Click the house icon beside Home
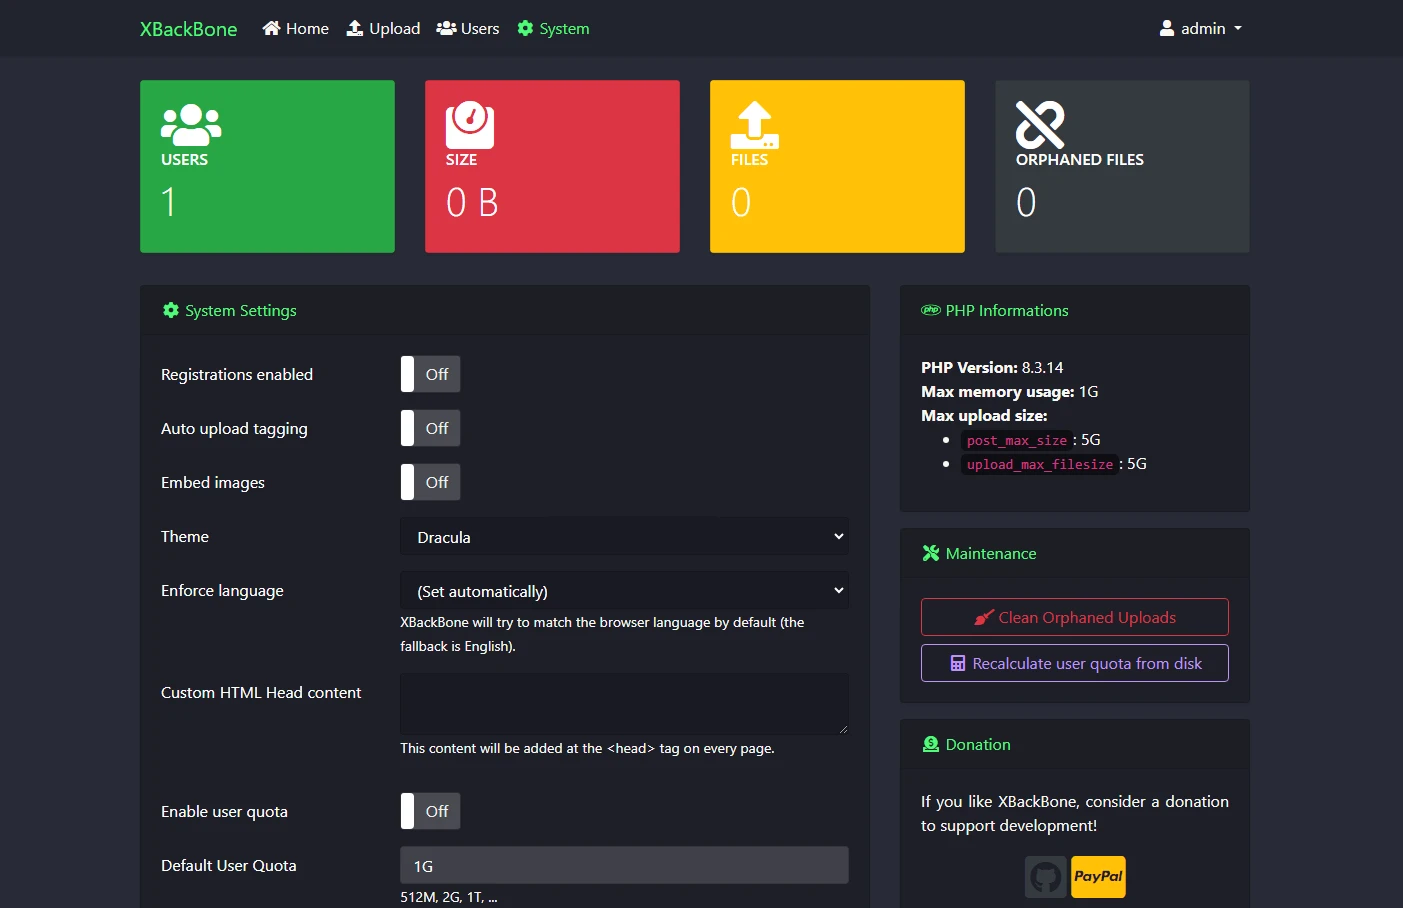The image size is (1403, 908). [271, 29]
